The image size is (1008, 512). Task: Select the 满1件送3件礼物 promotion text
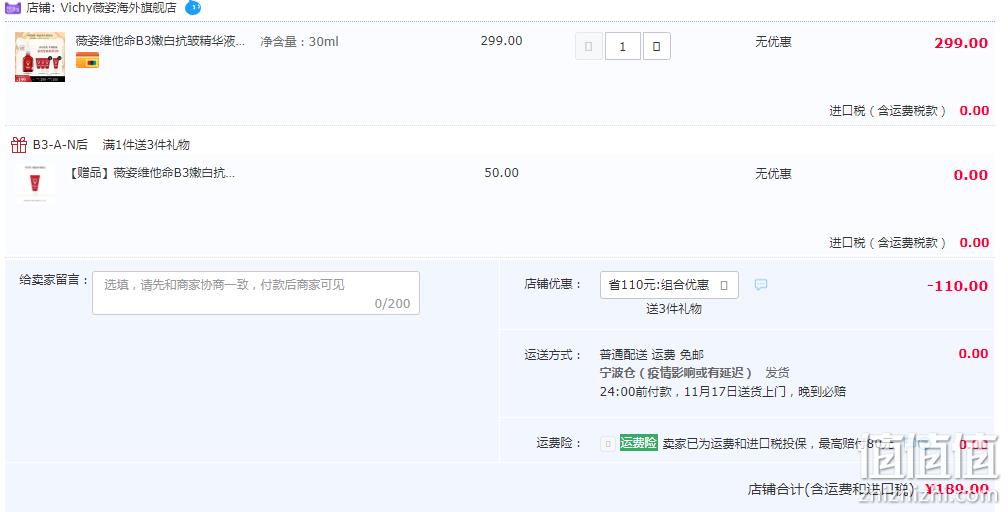(146, 145)
